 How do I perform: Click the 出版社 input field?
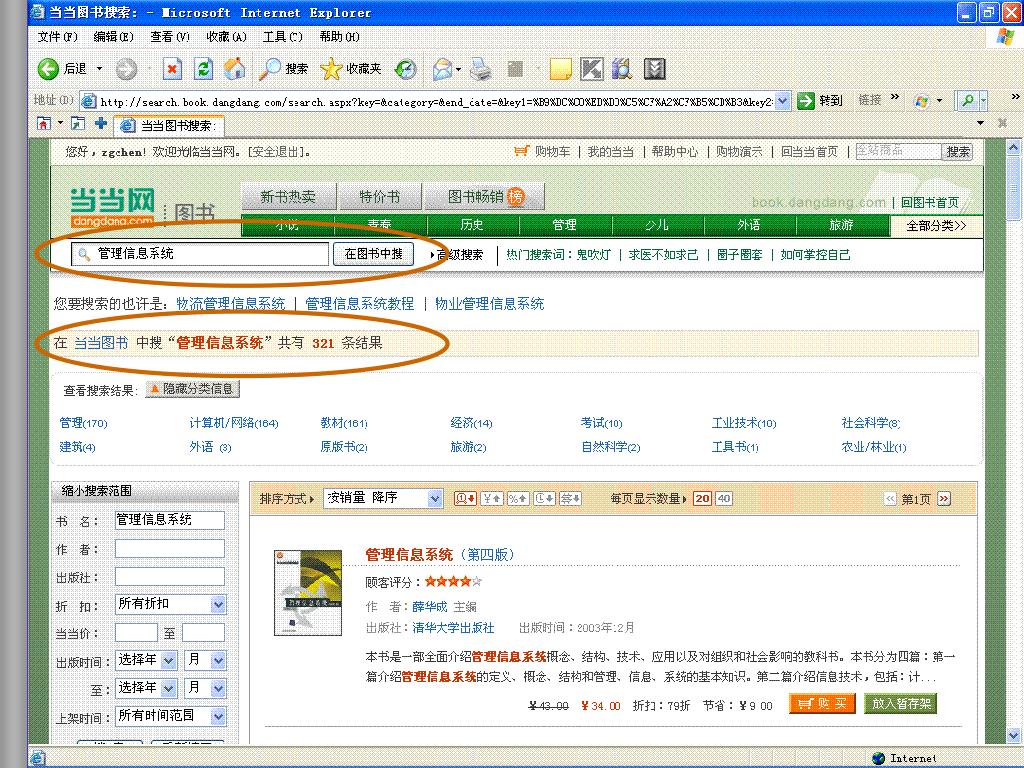coord(170,577)
